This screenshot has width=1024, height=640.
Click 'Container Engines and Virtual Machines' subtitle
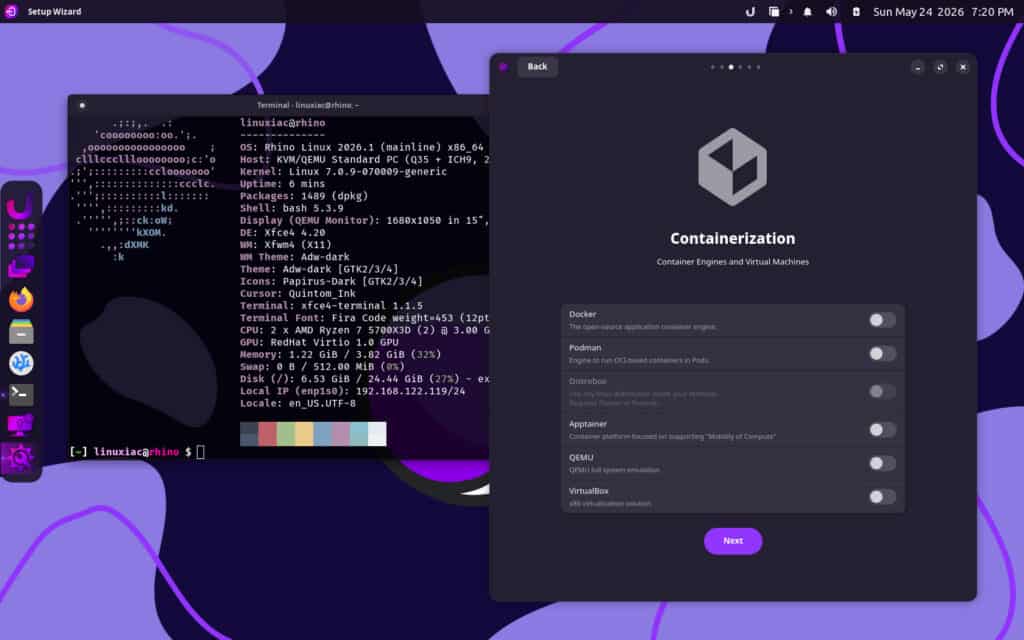coord(733,262)
